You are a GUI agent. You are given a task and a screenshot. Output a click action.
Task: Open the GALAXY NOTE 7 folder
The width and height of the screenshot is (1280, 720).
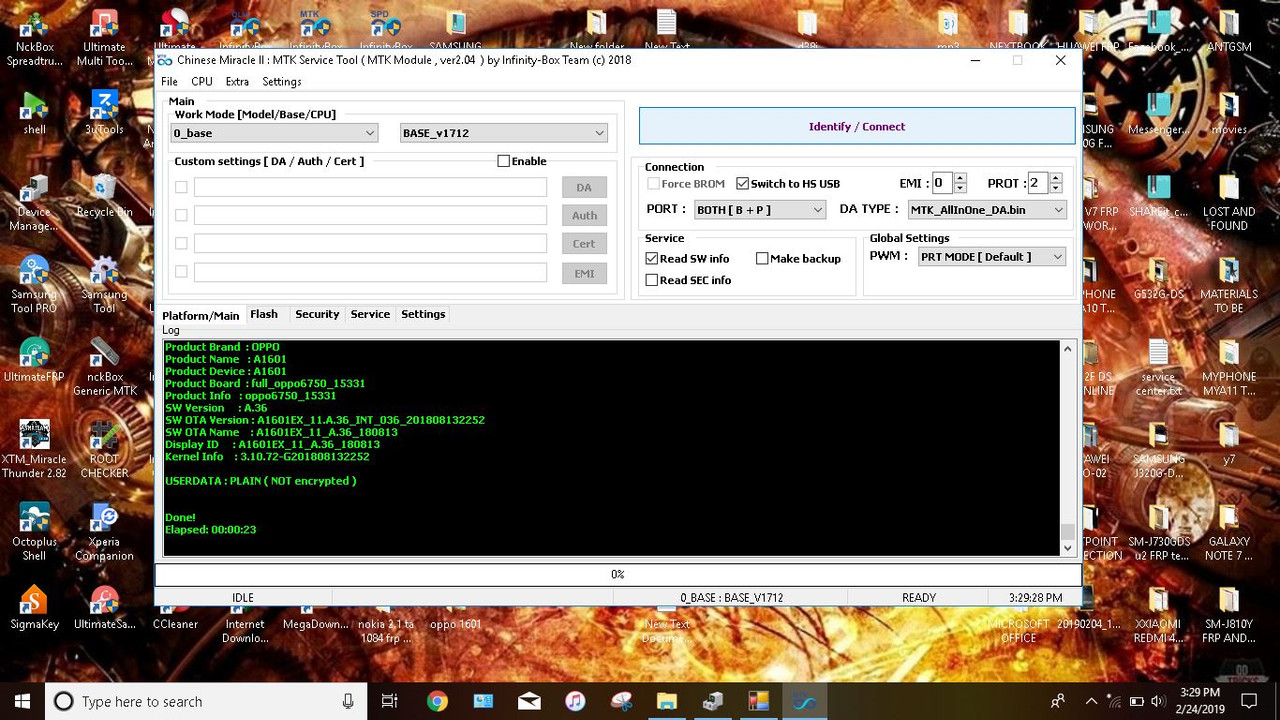pos(1229,532)
